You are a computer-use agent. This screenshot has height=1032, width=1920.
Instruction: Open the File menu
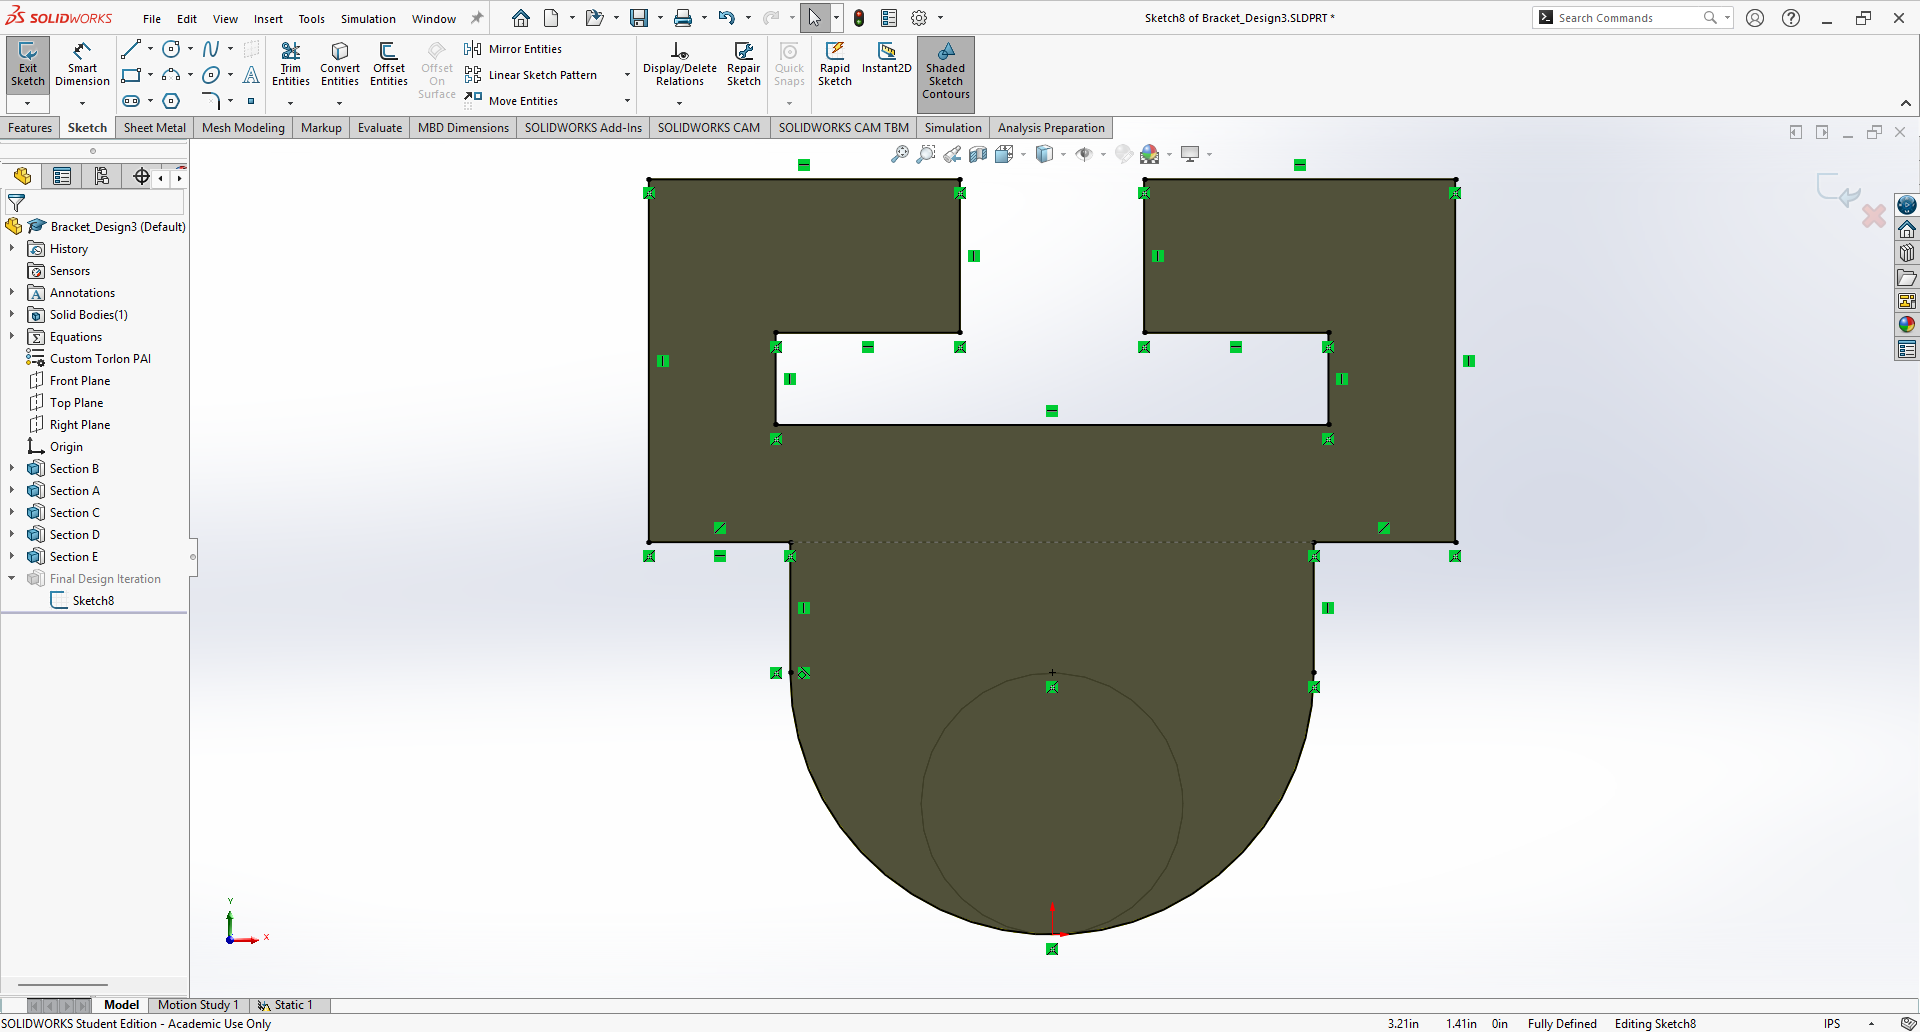click(x=152, y=19)
